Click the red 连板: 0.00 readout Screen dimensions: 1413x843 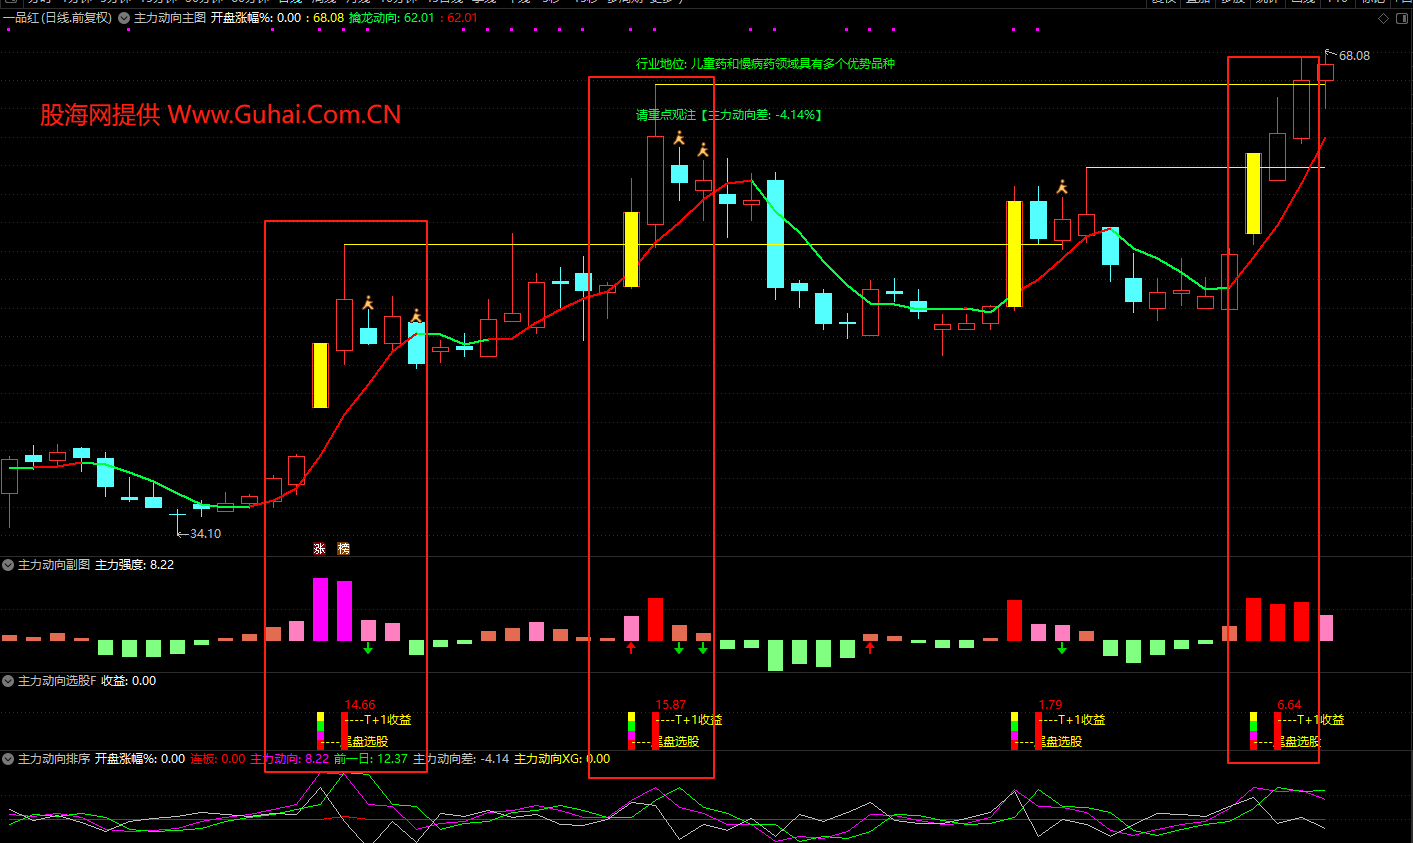pos(218,759)
